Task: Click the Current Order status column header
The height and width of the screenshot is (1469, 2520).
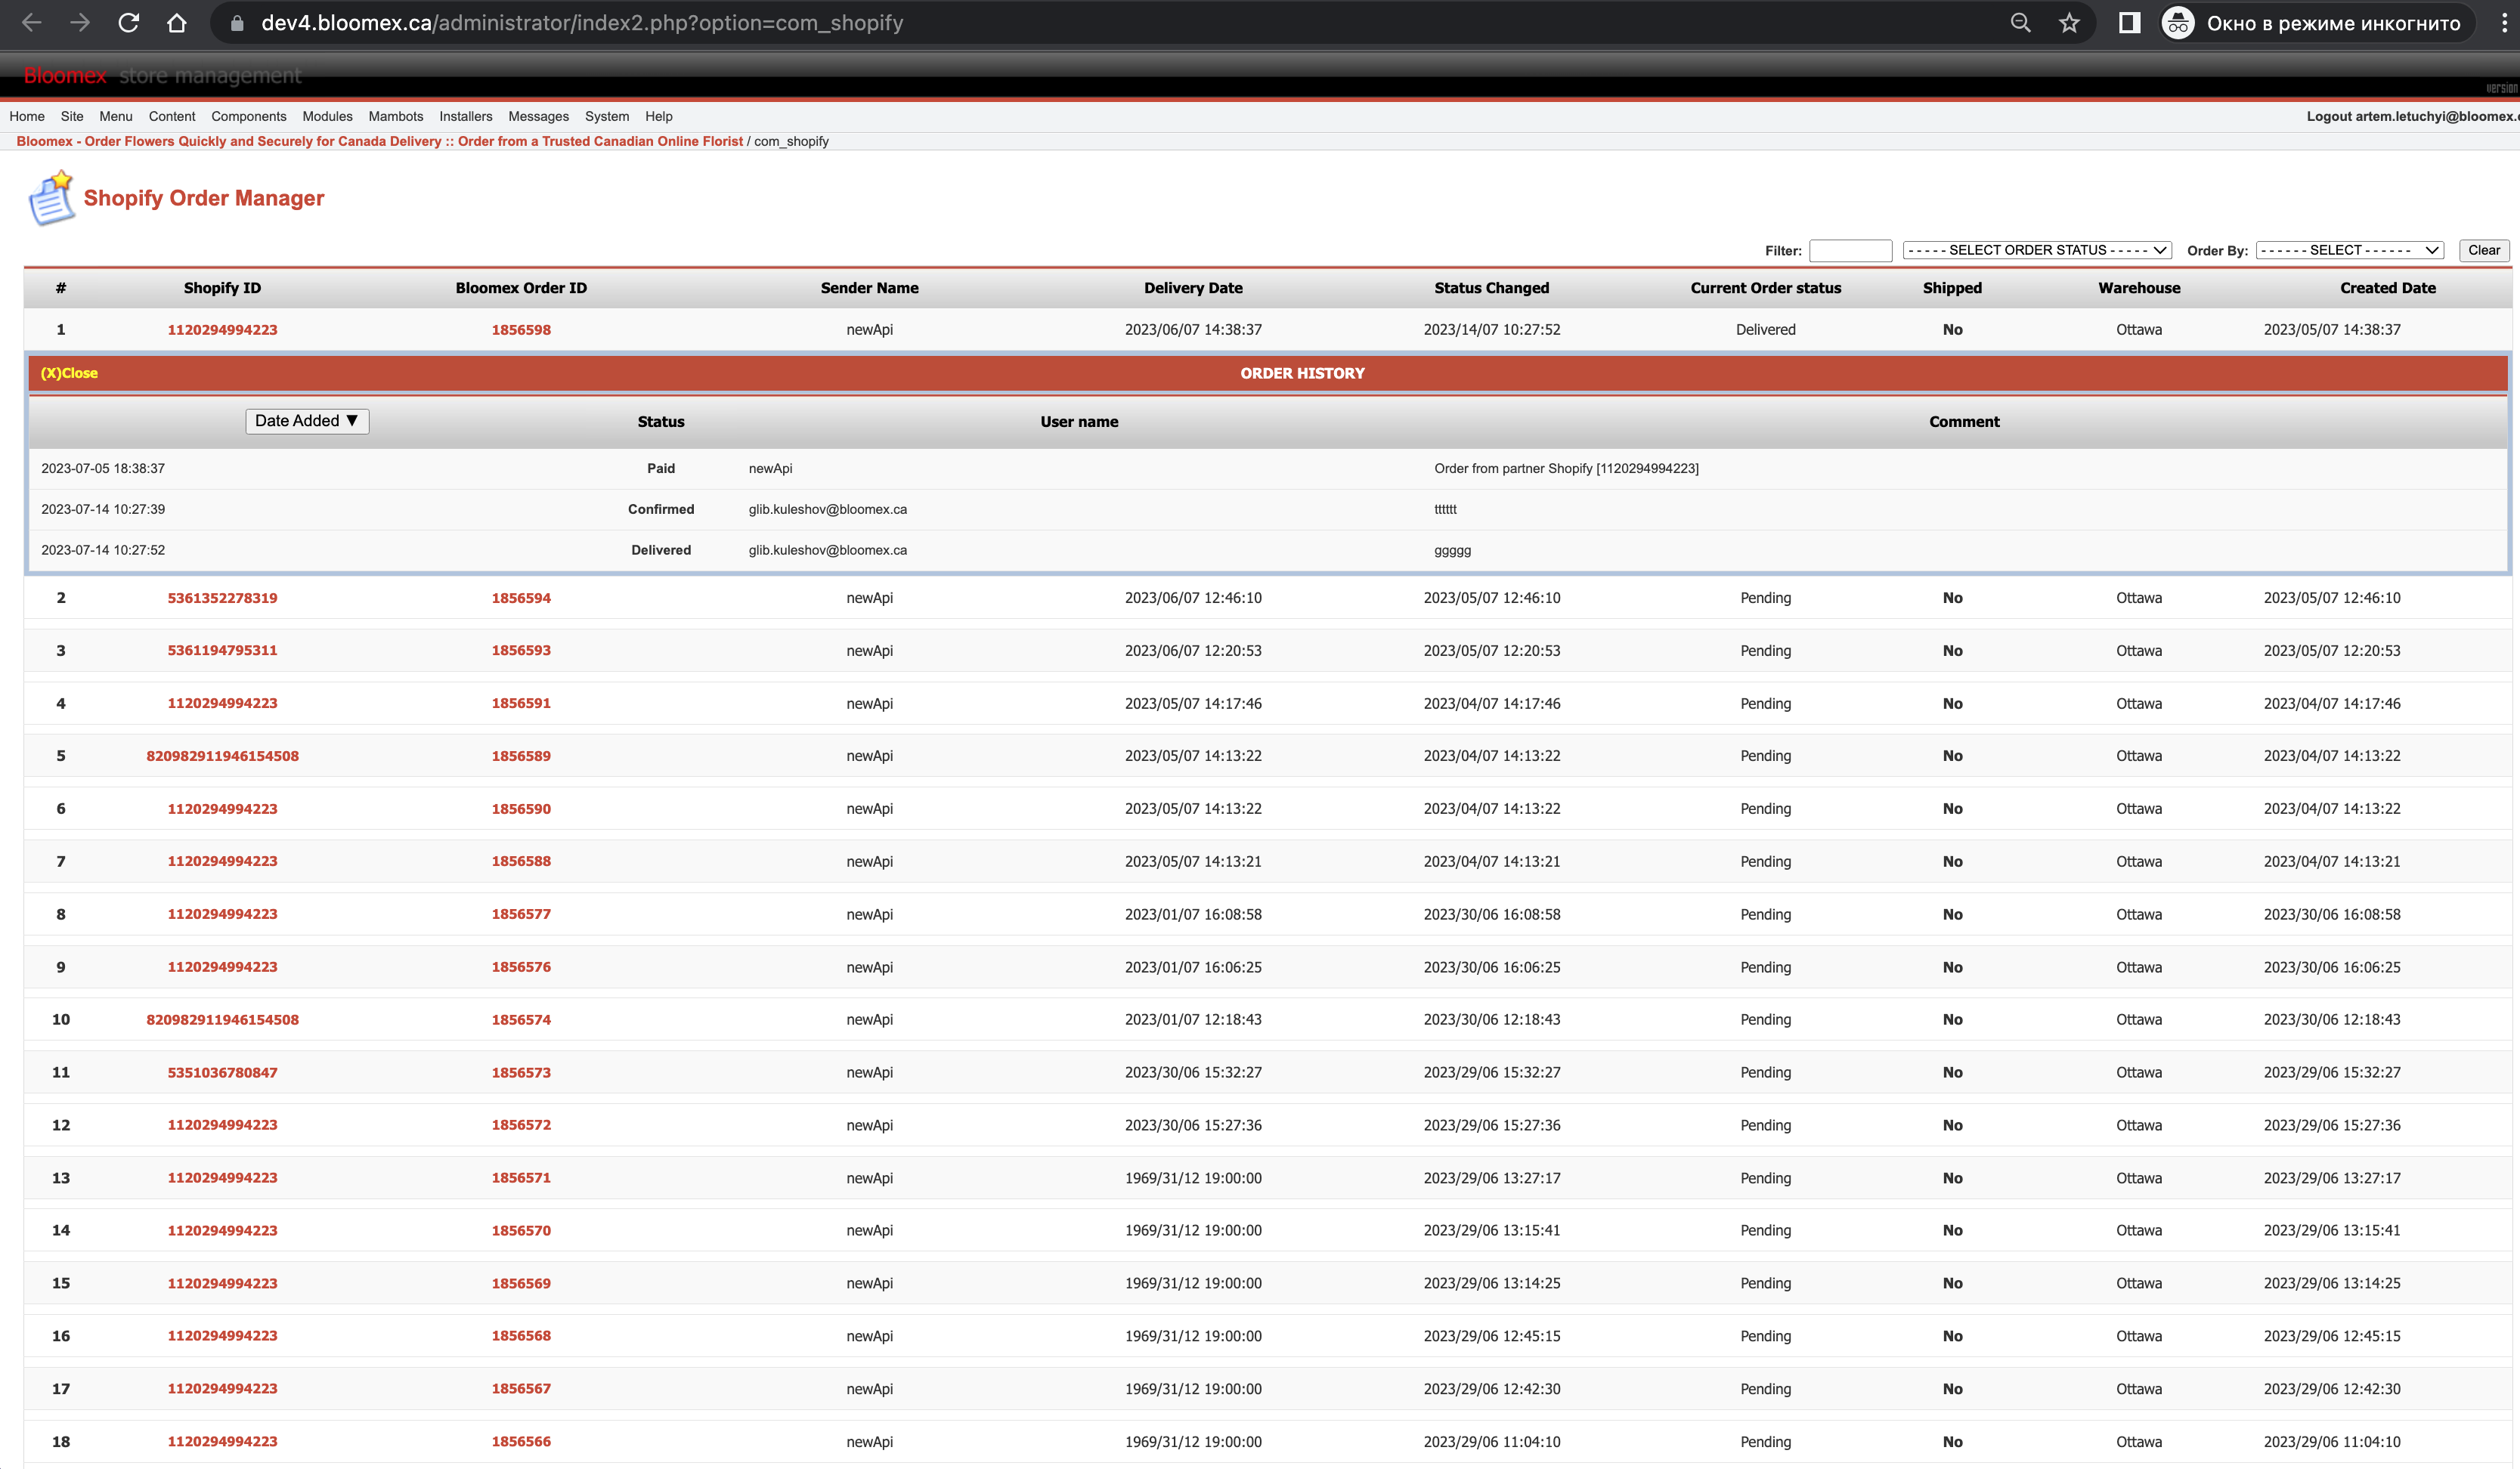Action: click(x=1765, y=288)
